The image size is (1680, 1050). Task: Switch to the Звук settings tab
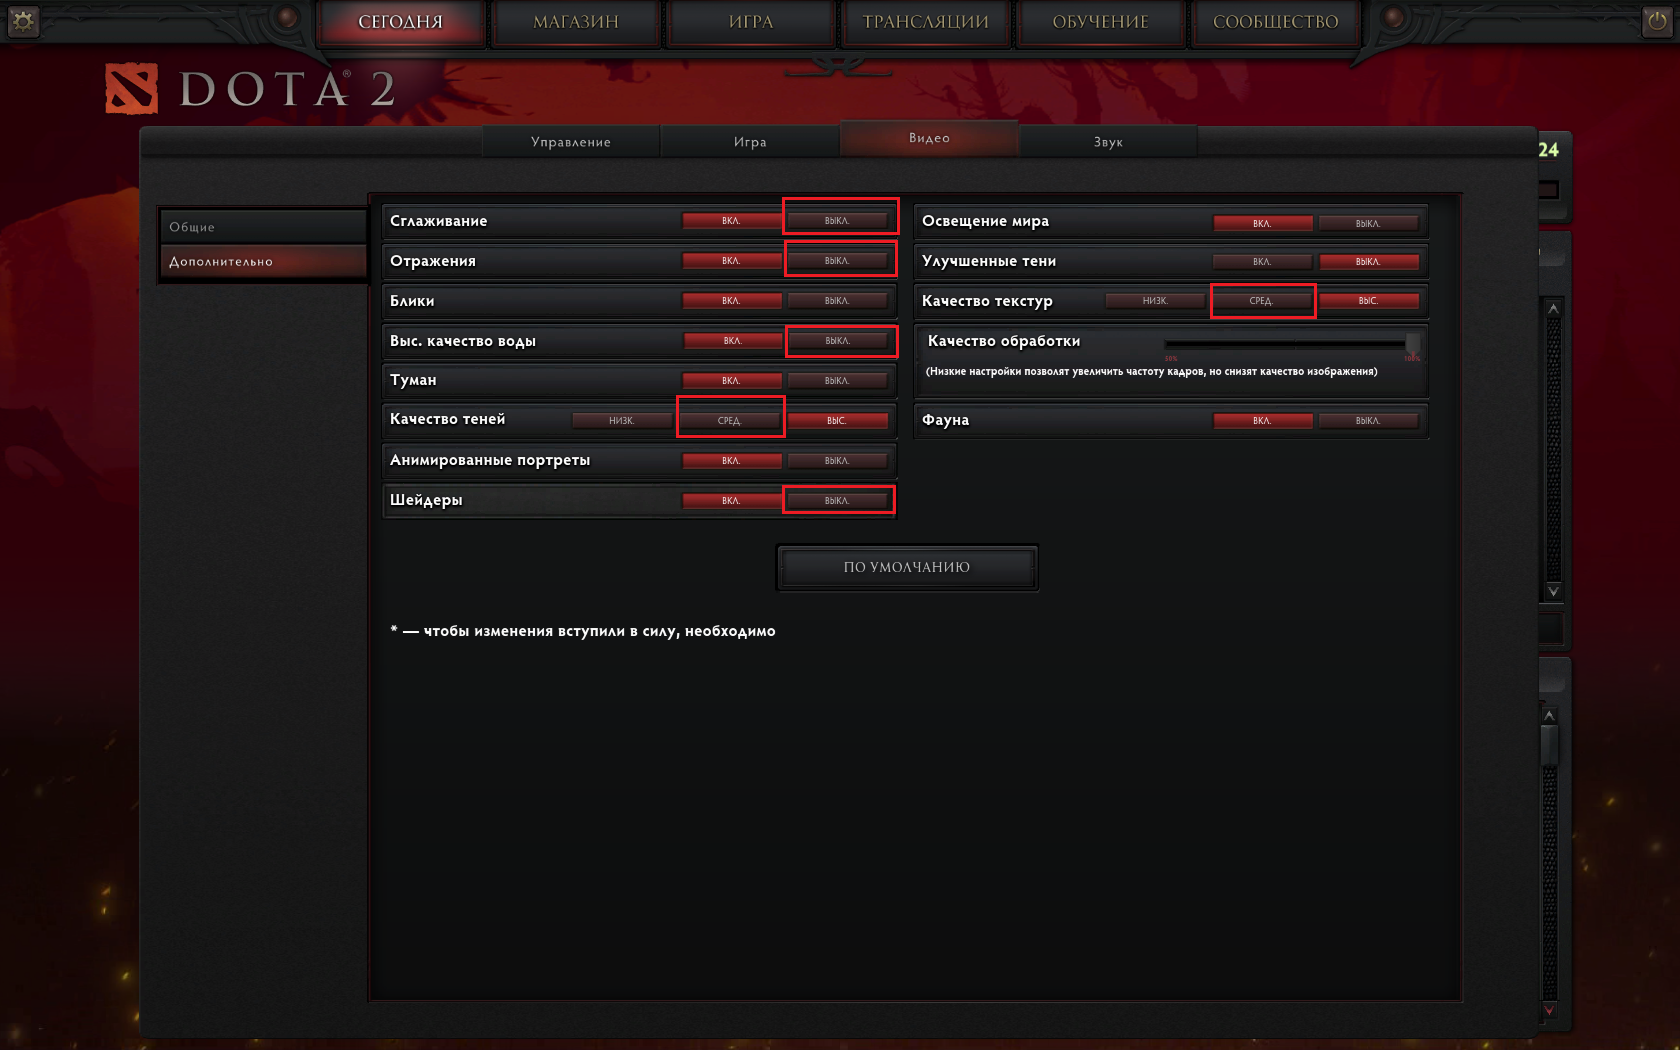click(1108, 142)
